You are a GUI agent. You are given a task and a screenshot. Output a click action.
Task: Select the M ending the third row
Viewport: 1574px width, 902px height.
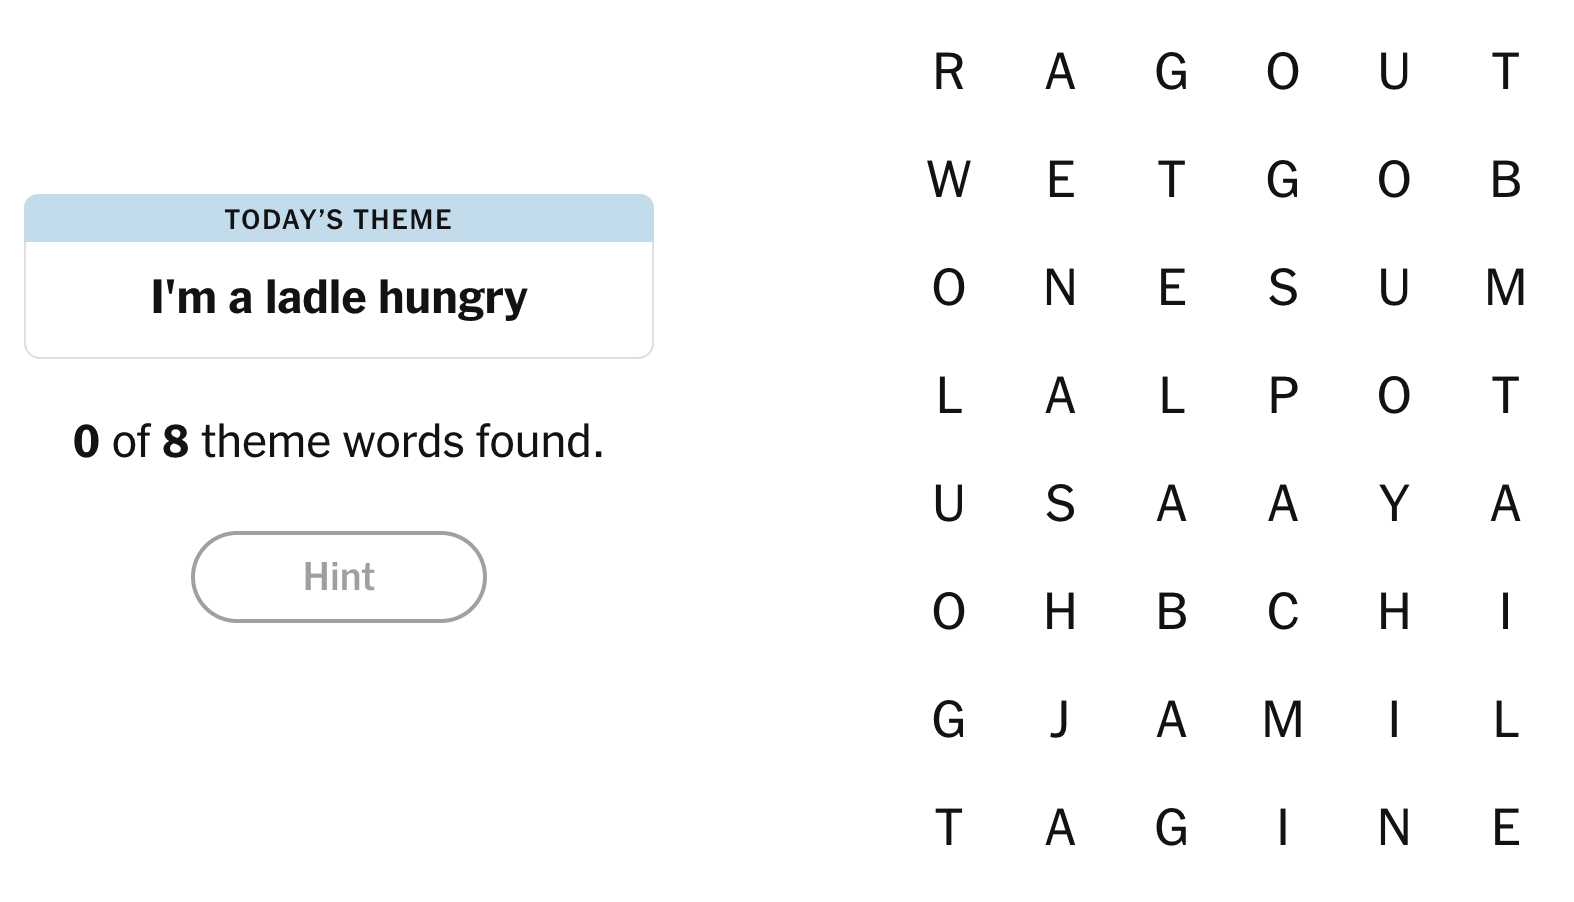1504,290
